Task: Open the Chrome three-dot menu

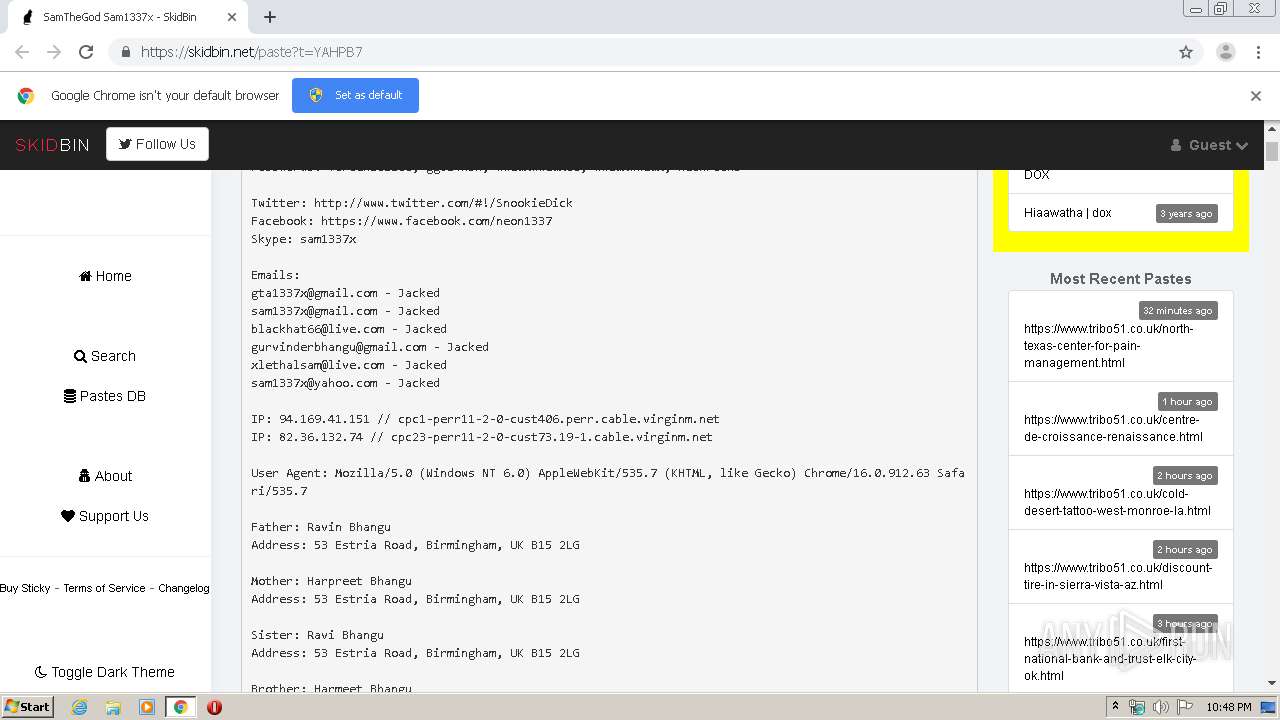Action: [1256, 52]
